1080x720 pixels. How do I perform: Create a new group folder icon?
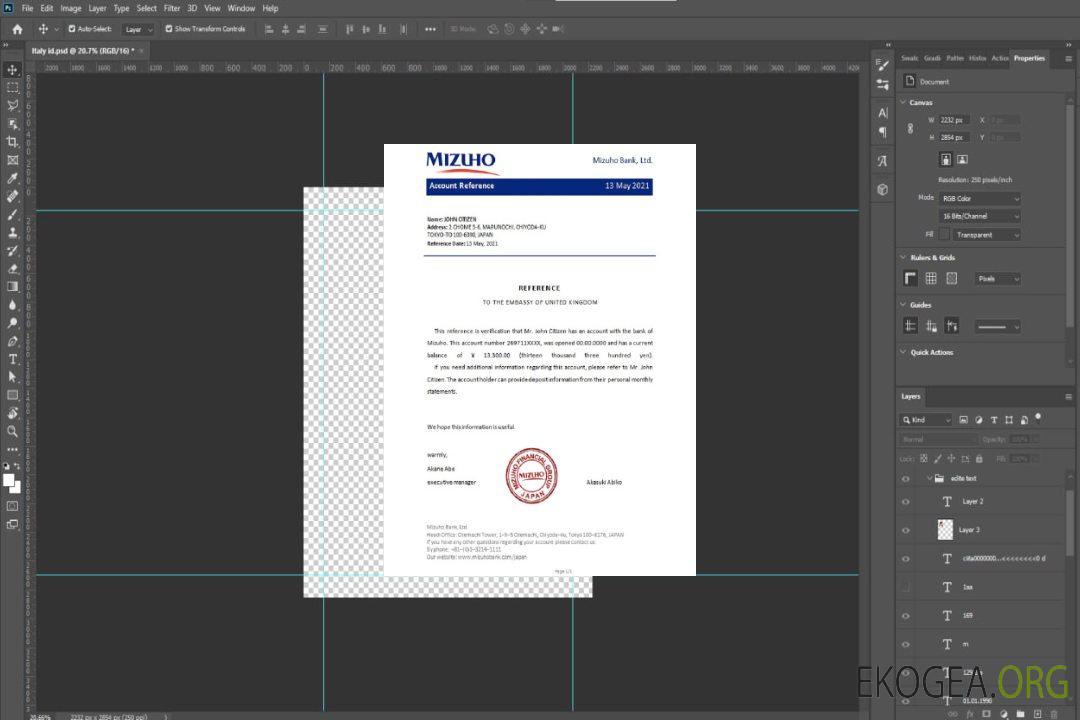[x=1020, y=714]
